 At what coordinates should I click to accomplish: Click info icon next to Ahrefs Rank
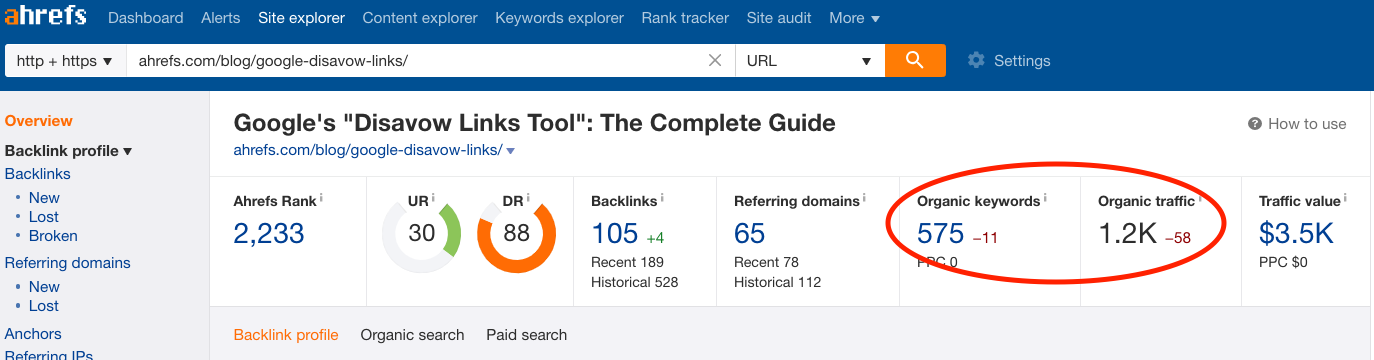click(x=321, y=198)
